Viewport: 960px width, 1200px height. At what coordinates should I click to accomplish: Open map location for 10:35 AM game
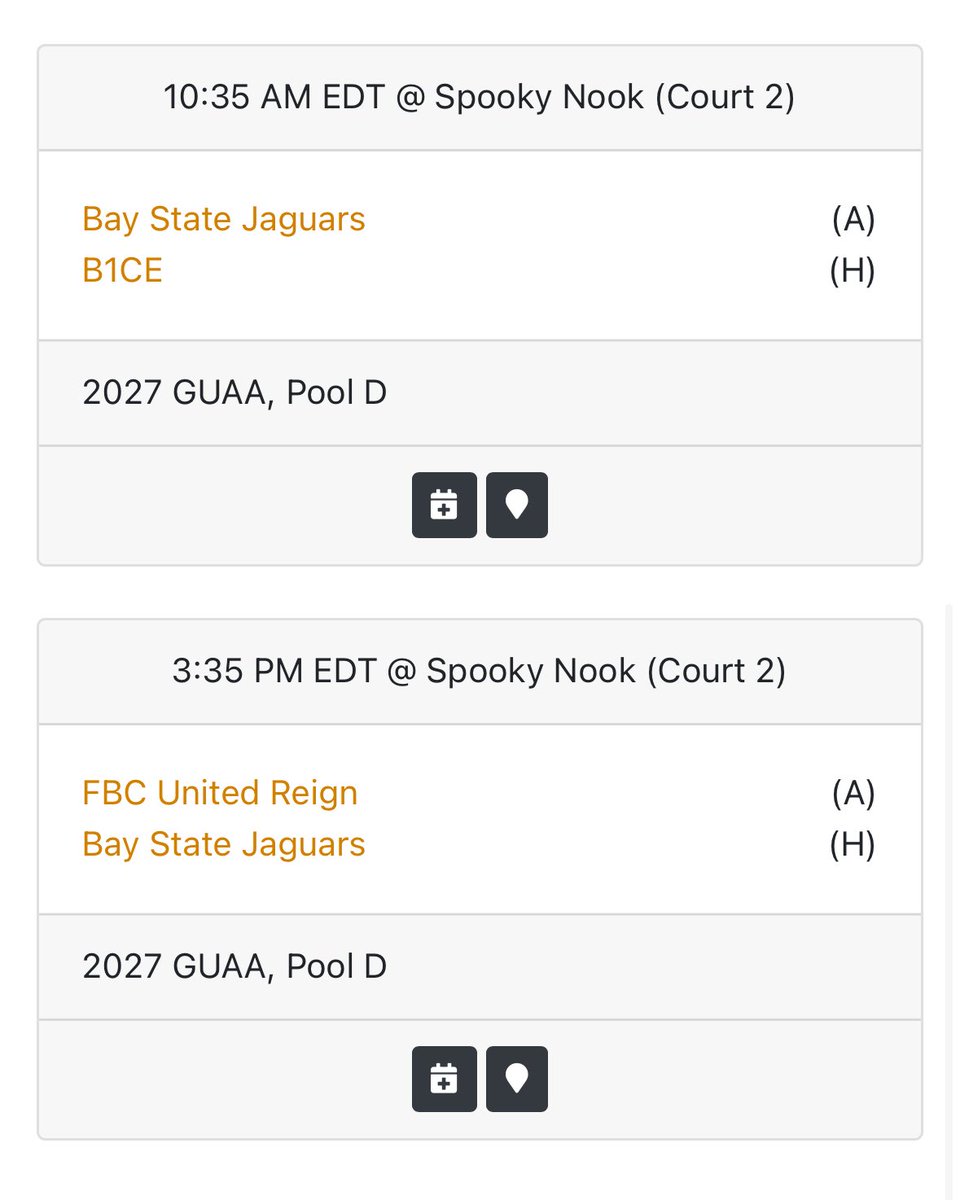[517, 505]
